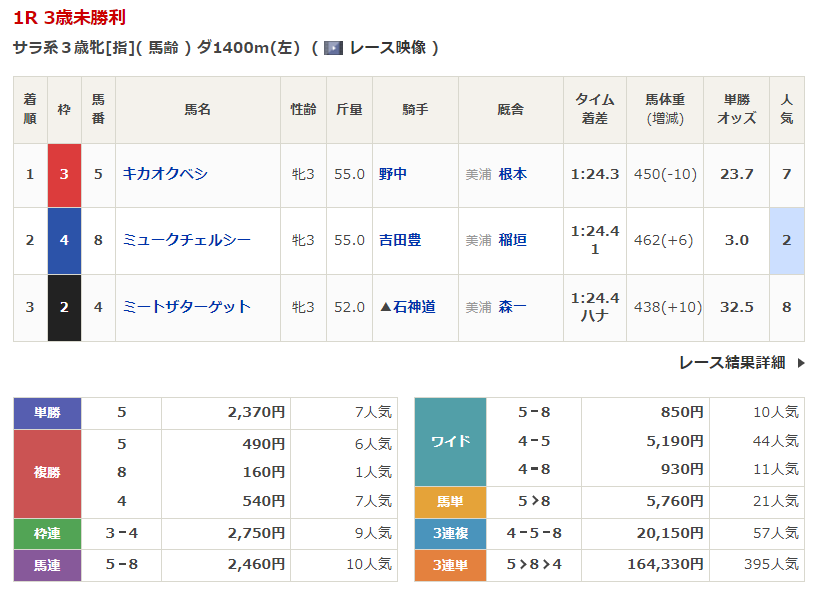
Task: Select the teal ワイド payout label
Action: click(x=450, y=441)
